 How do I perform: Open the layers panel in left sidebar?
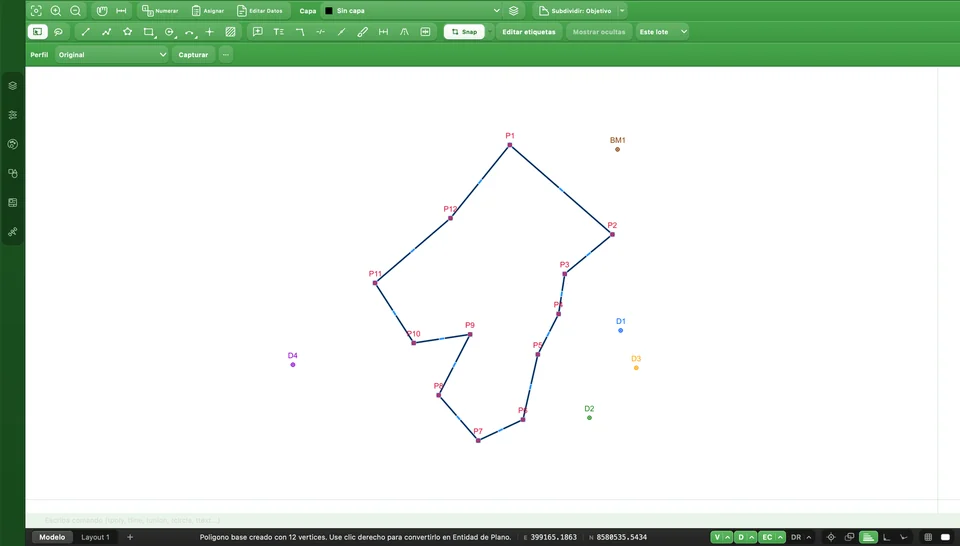point(13,86)
